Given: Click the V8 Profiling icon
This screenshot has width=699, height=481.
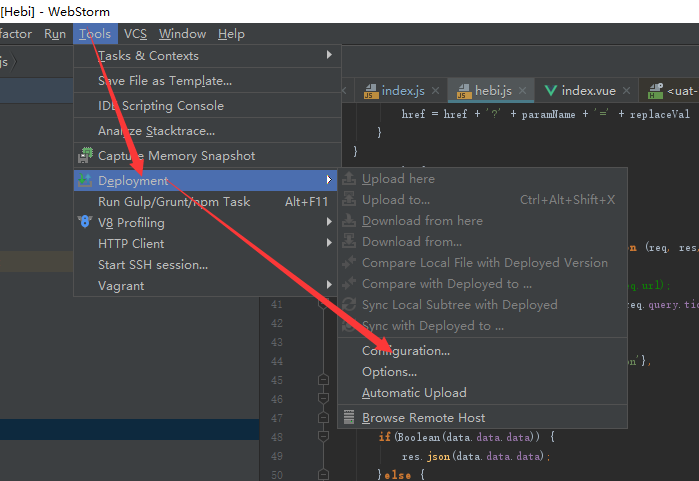Looking at the screenshot, I should point(85,222).
